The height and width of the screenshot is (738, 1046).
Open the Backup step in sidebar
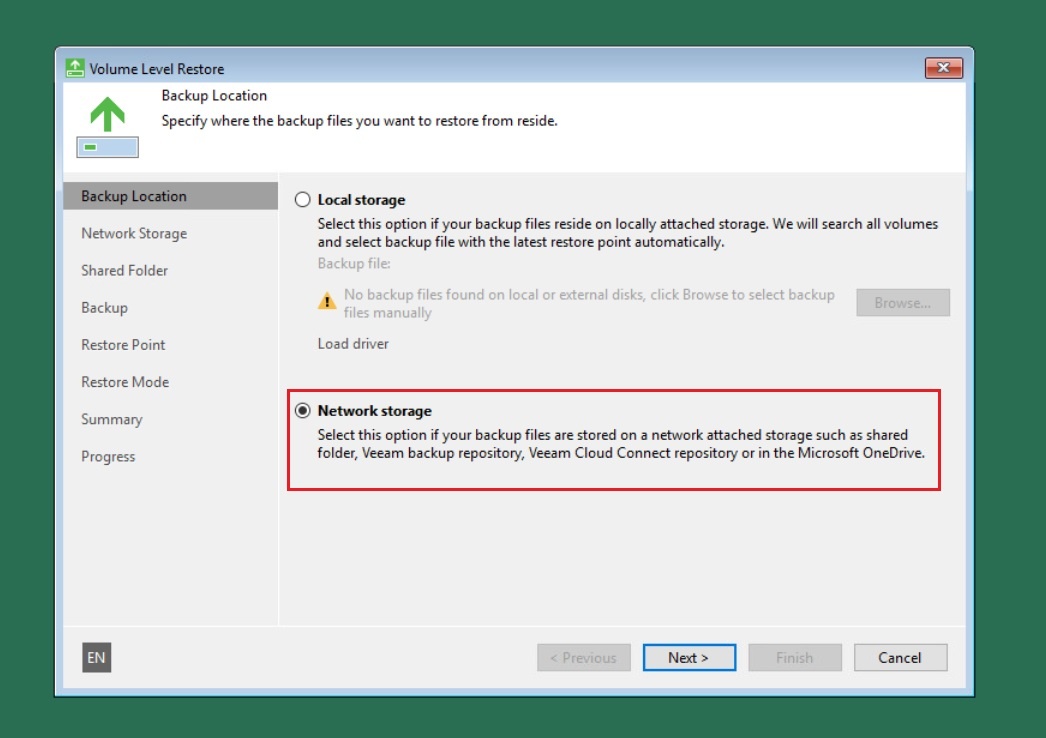[x=104, y=308]
